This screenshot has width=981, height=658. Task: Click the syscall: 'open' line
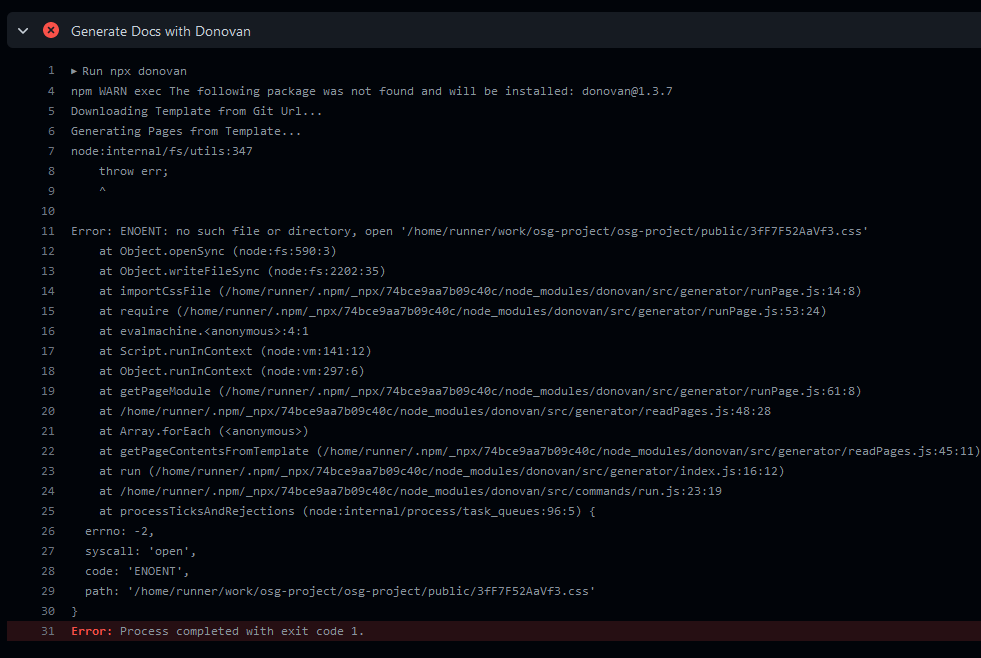(x=141, y=552)
